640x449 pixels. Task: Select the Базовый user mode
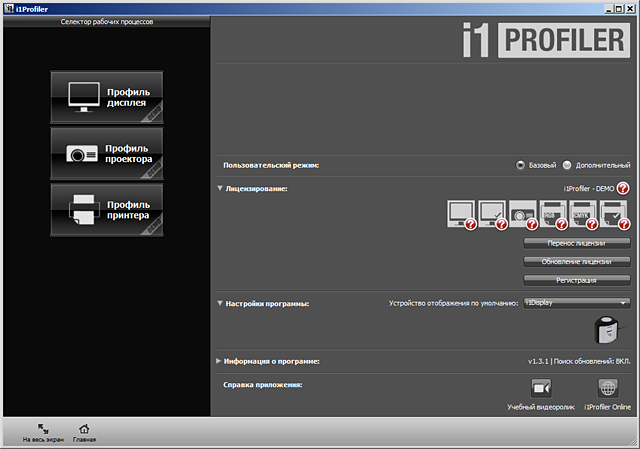click(x=521, y=165)
